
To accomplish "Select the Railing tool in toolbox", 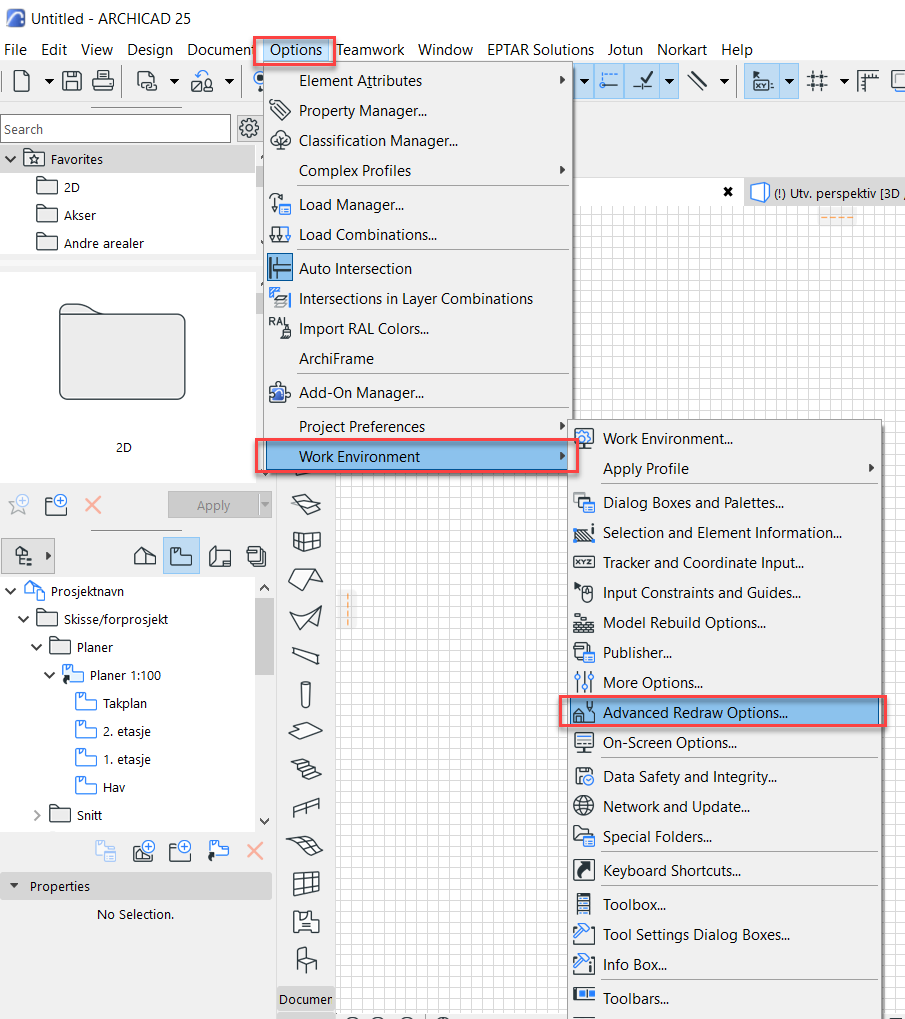I will (306, 807).
